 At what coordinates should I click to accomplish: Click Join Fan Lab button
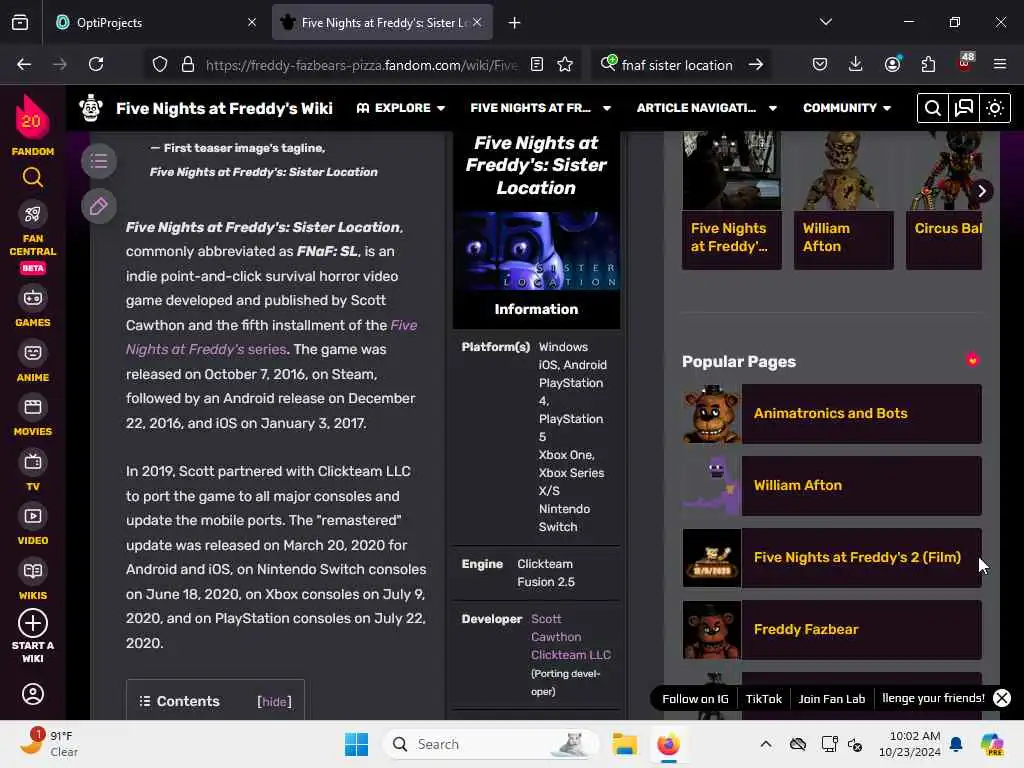tap(831, 699)
